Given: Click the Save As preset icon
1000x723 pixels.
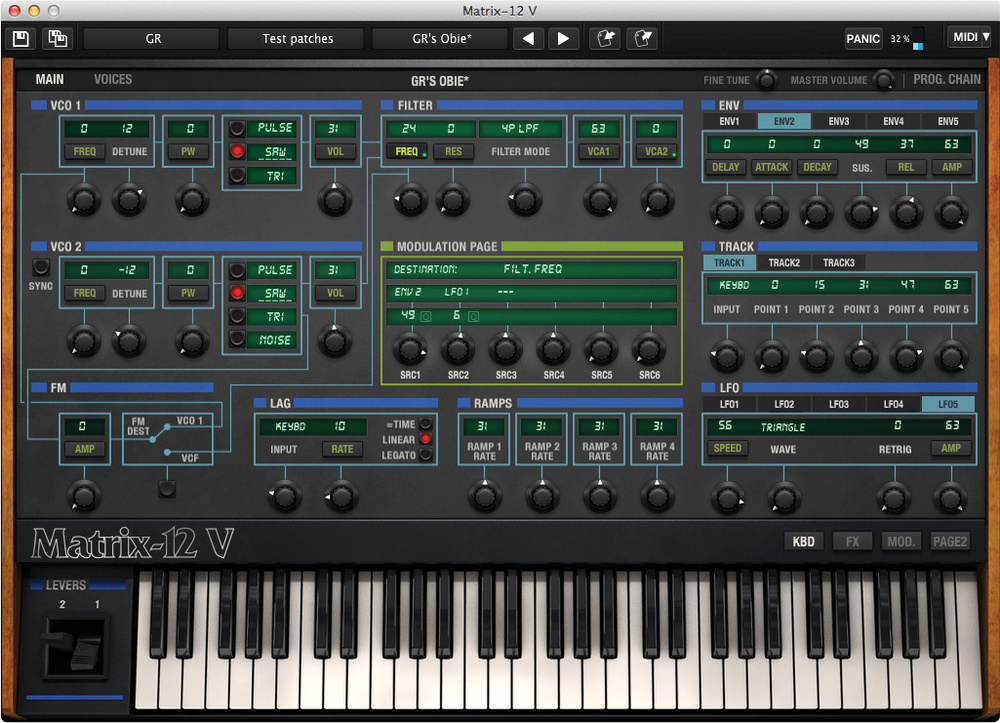Looking at the screenshot, I should [x=57, y=39].
